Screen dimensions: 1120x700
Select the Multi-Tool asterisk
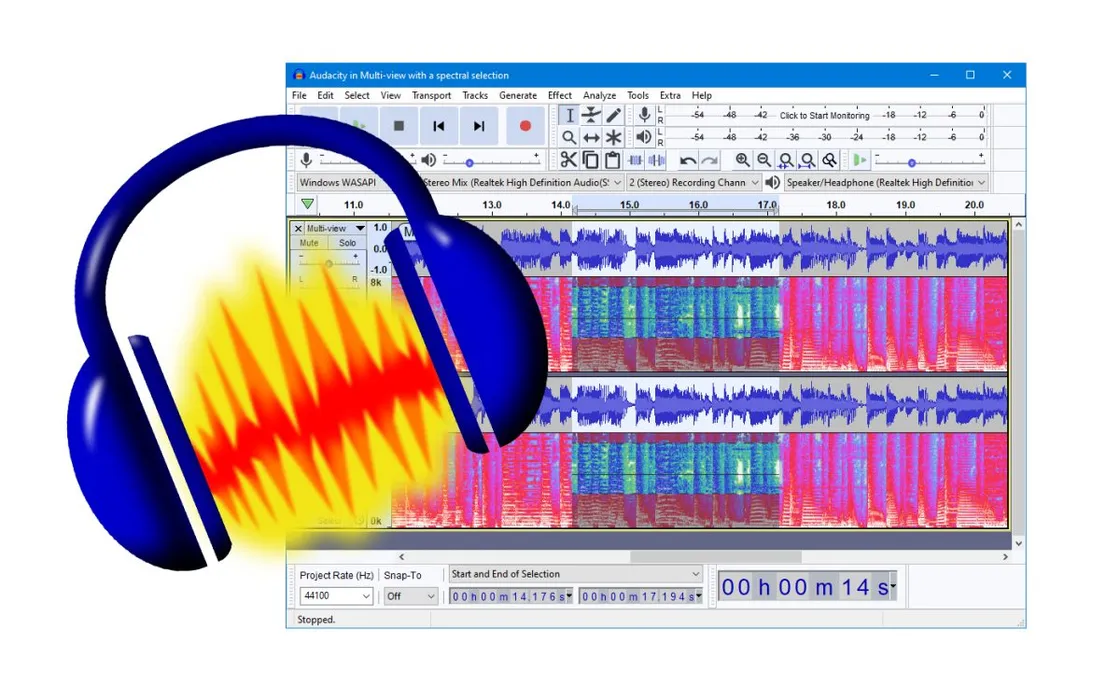(614, 137)
